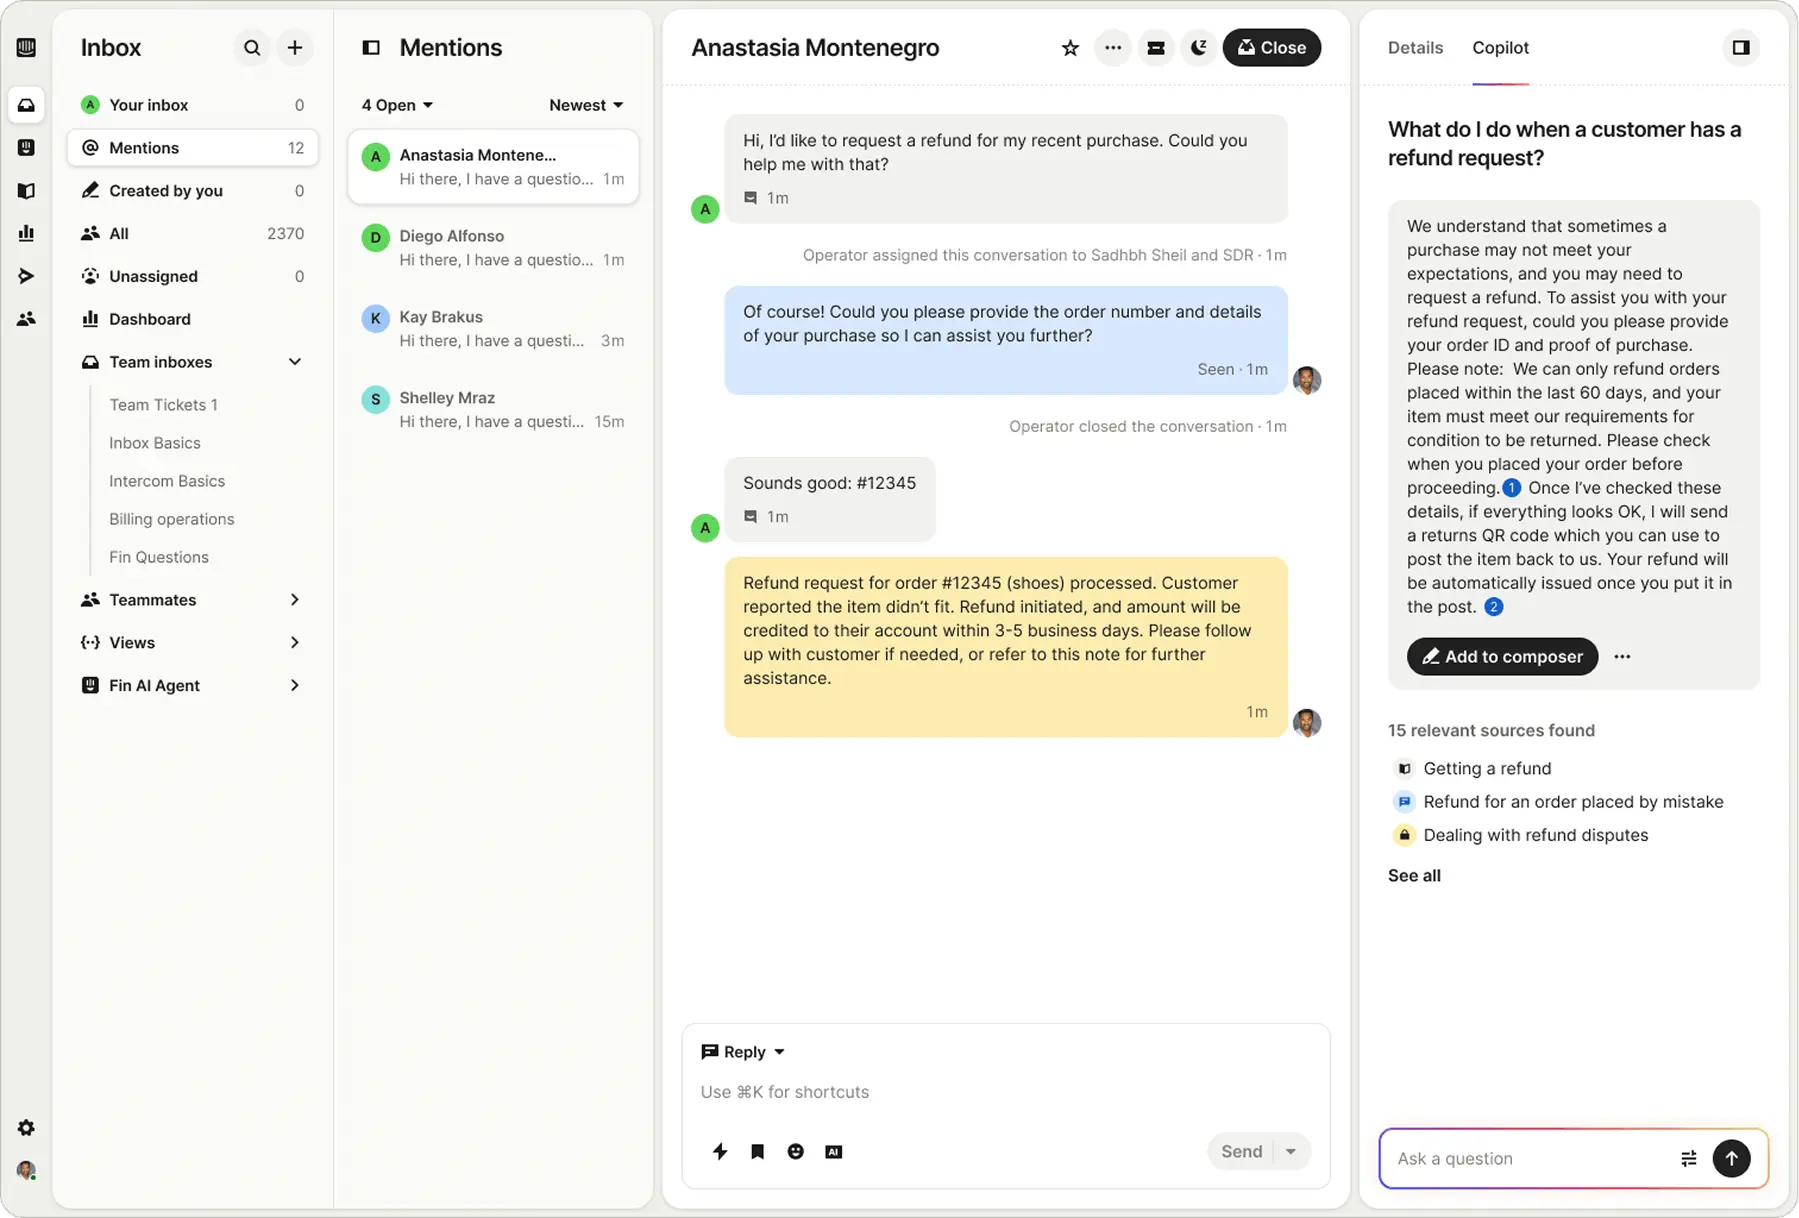Open All conversations
The height and width of the screenshot is (1218, 1799).
click(x=193, y=233)
